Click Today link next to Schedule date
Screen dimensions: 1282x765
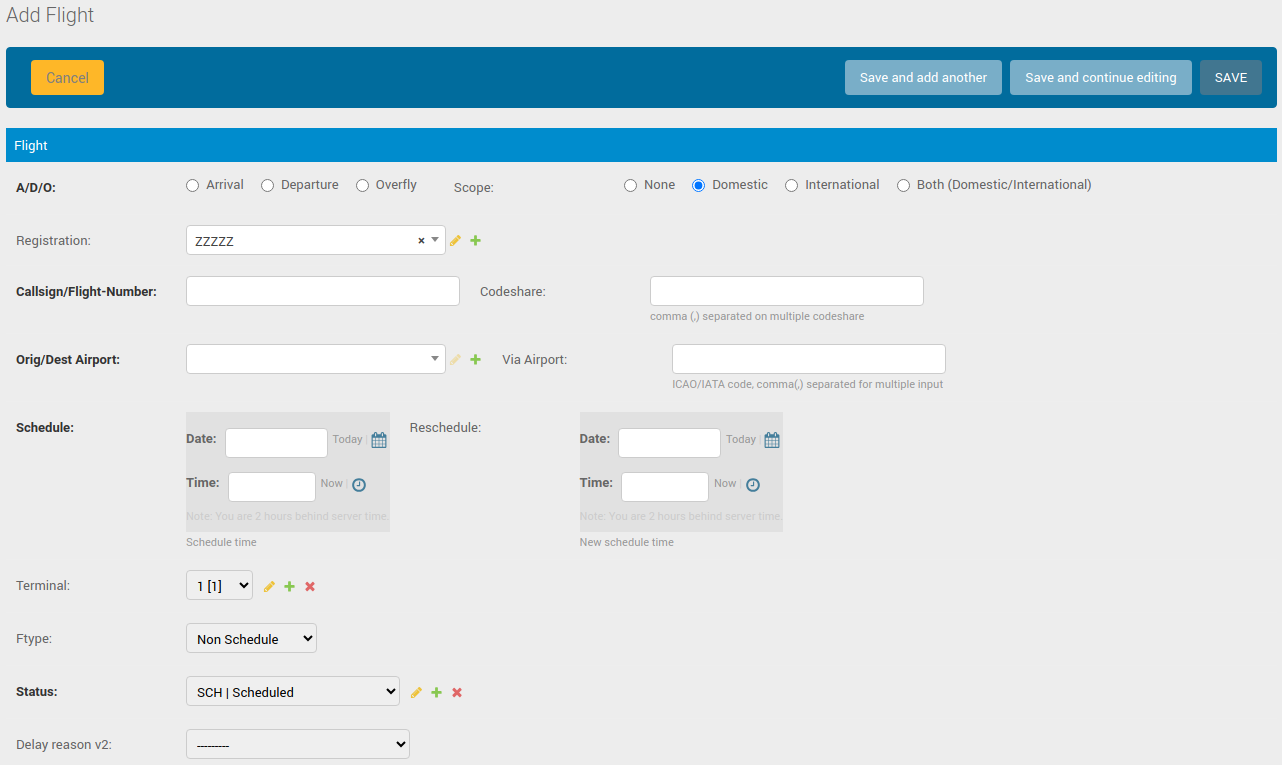tap(347, 440)
